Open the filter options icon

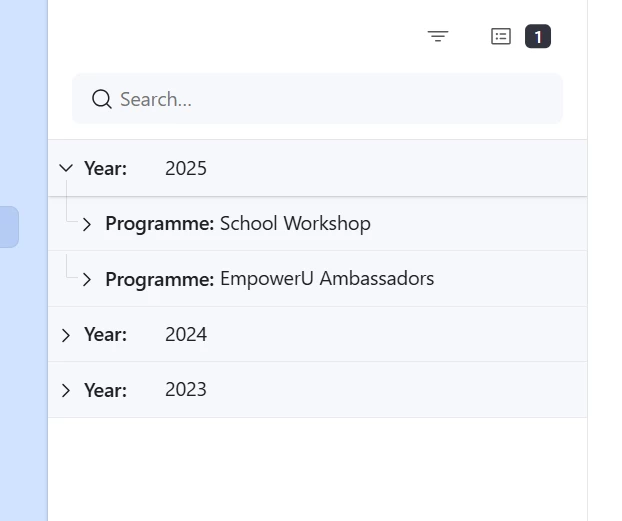(438, 37)
